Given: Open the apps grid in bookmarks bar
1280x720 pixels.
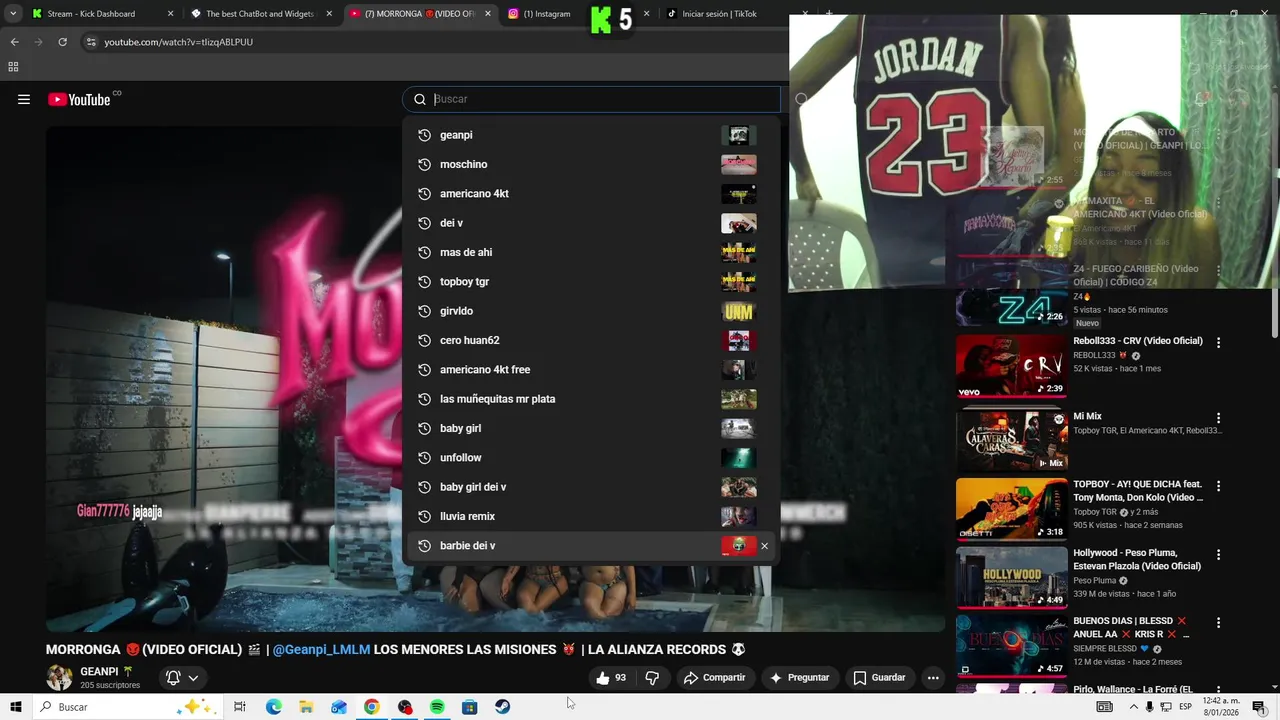Looking at the screenshot, I should pyautogui.click(x=13, y=67).
